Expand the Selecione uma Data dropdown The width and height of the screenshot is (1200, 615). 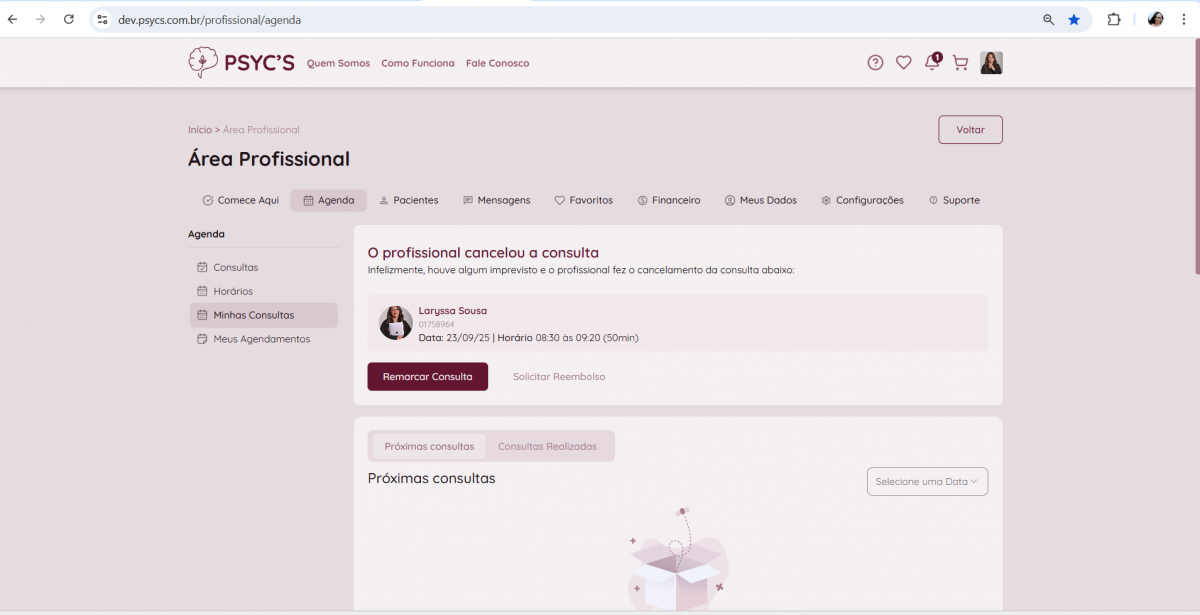pyautogui.click(x=927, y=482)
